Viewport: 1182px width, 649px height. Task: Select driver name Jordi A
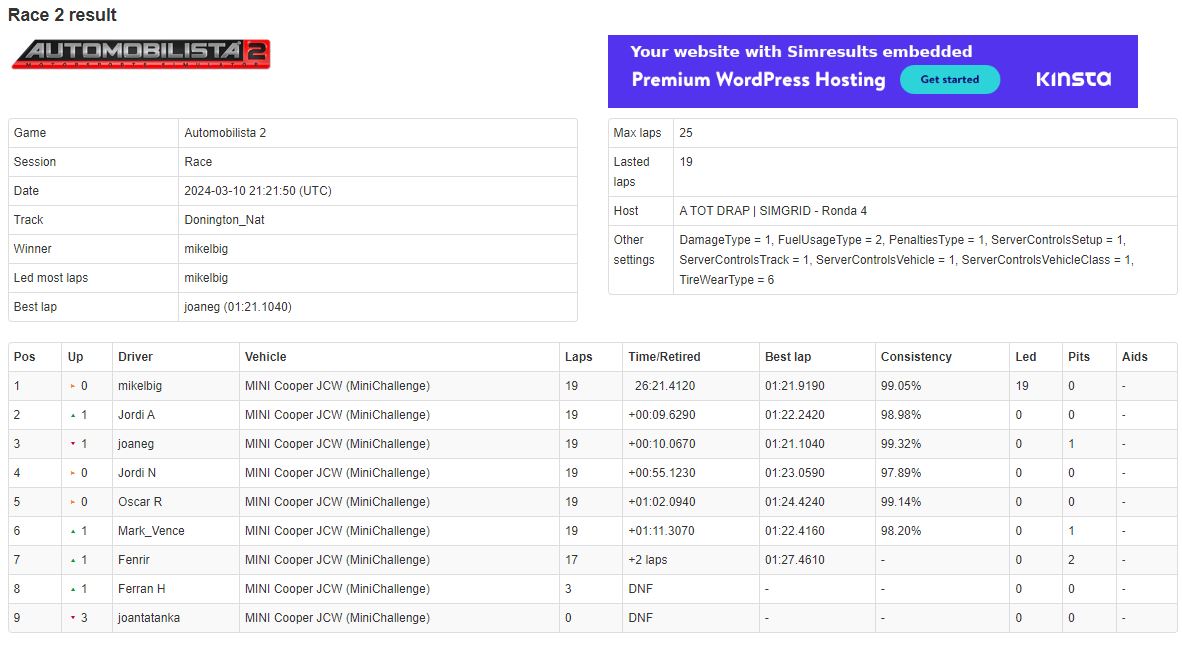coord(136,415)
